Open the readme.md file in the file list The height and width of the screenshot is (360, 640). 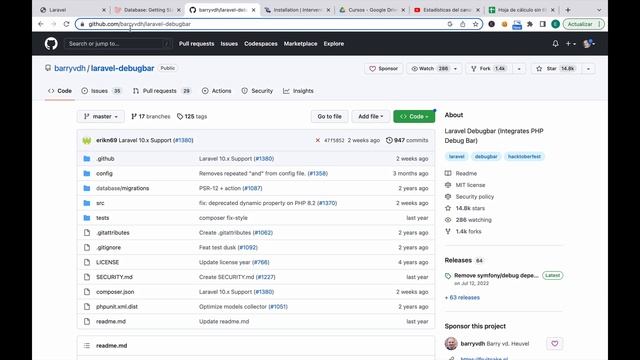pyautogui.click(x=111, y=321)
